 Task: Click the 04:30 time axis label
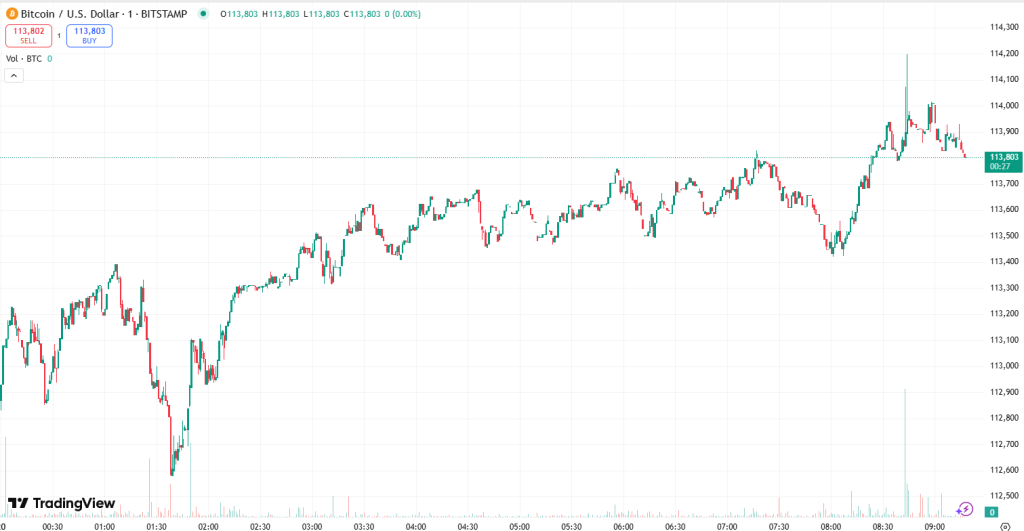[x=468, y=526]
